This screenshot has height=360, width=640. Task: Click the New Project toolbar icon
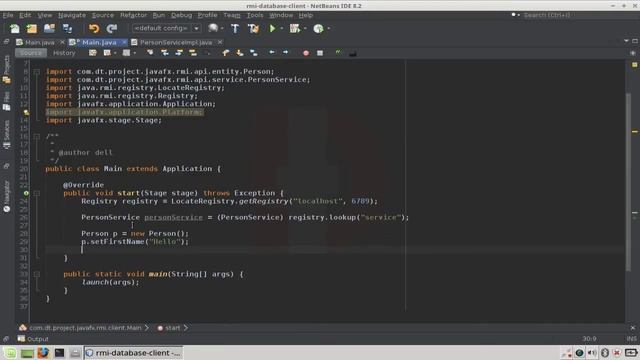coord(32,28)
